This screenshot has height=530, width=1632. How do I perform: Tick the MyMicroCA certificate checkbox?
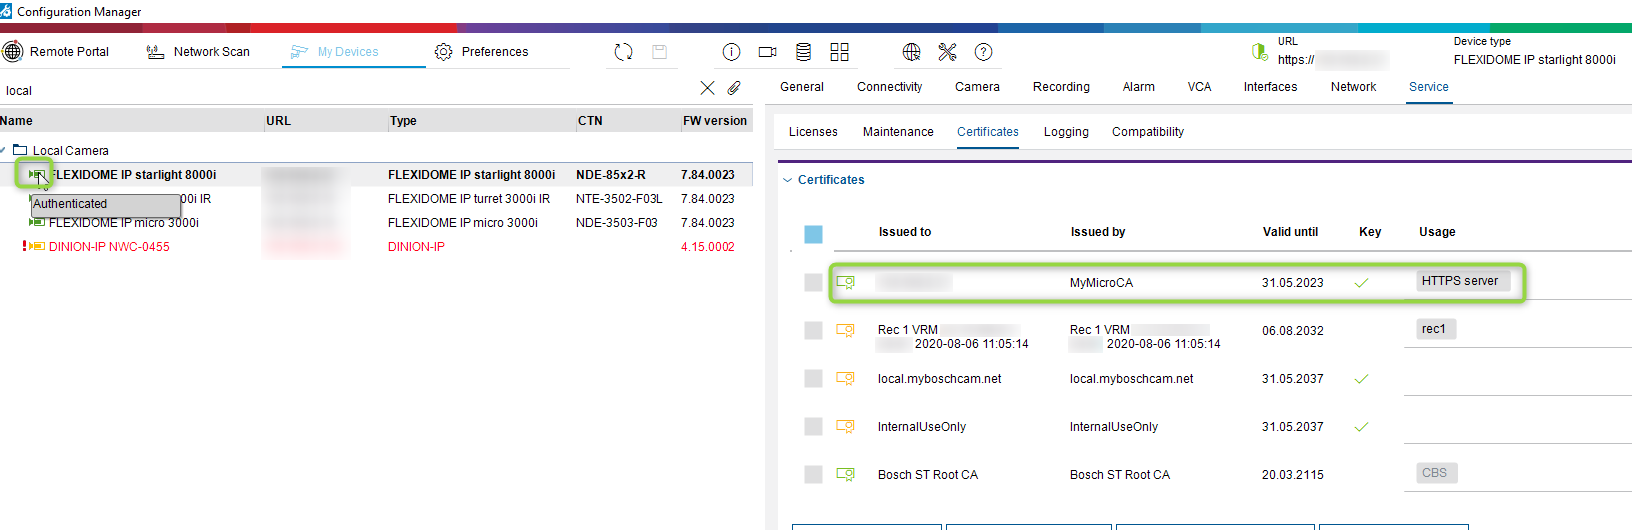point(813,283)
